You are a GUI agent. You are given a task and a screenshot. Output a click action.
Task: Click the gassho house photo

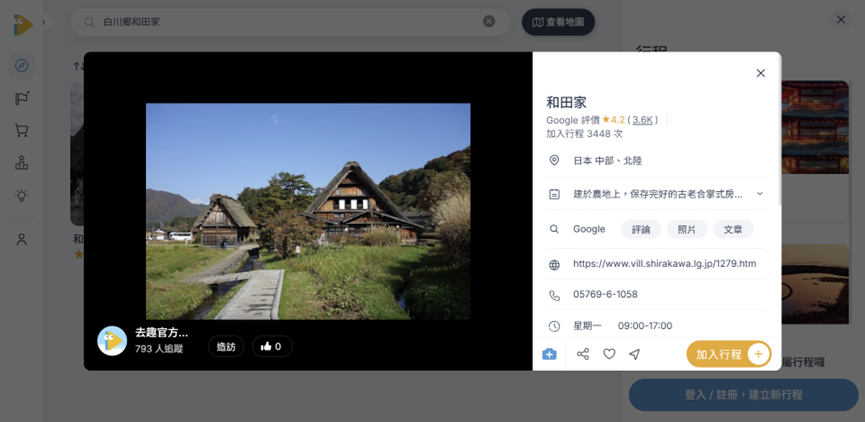tap(308, 211)
